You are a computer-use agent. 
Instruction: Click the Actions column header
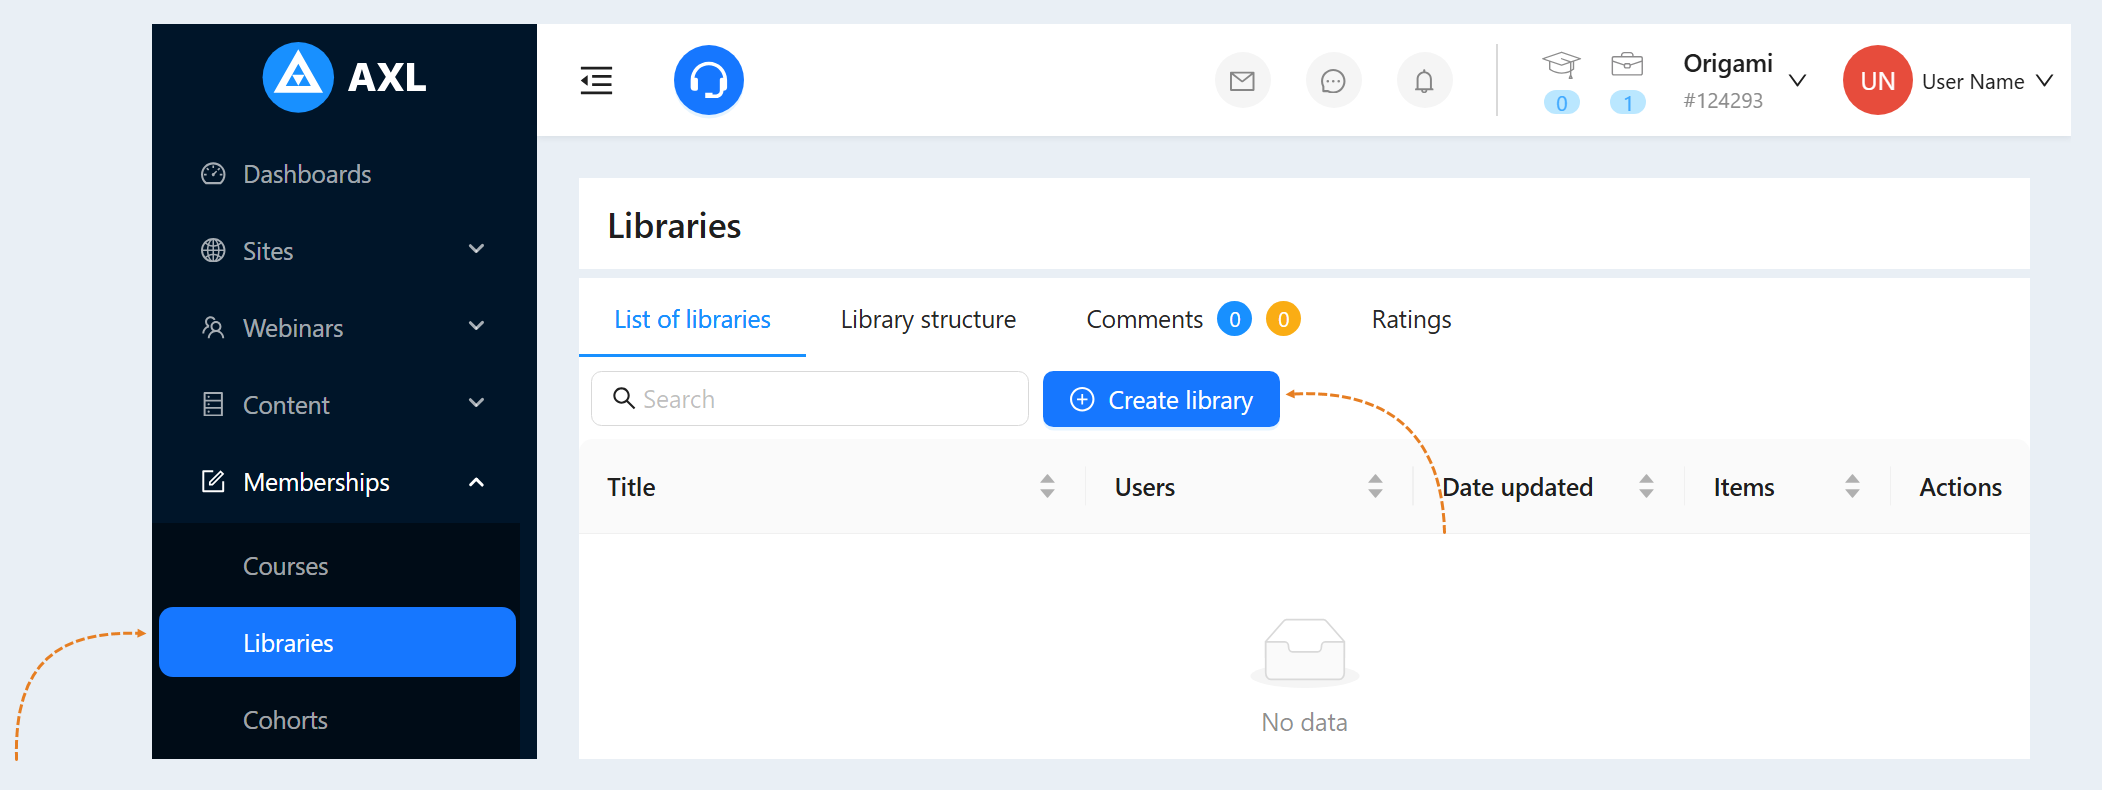pos(1960,487)
